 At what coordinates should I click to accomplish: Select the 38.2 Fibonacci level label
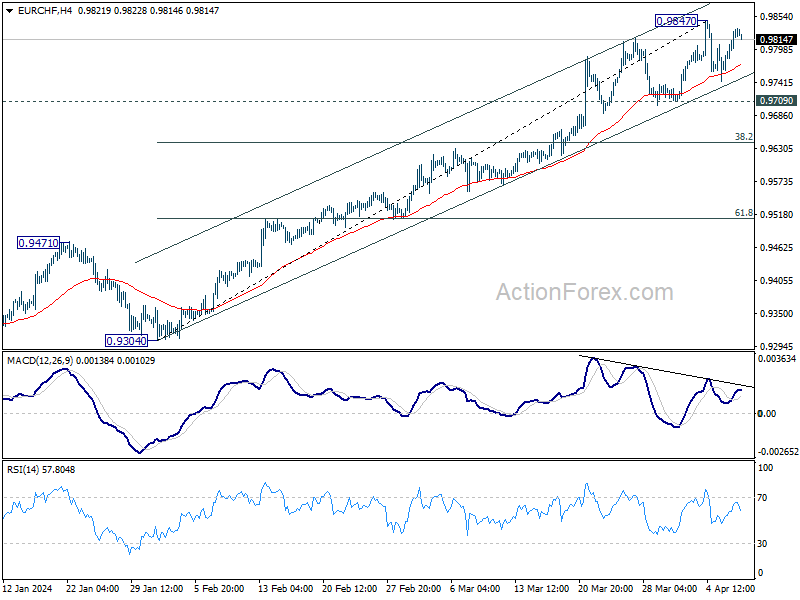[743, 136]
